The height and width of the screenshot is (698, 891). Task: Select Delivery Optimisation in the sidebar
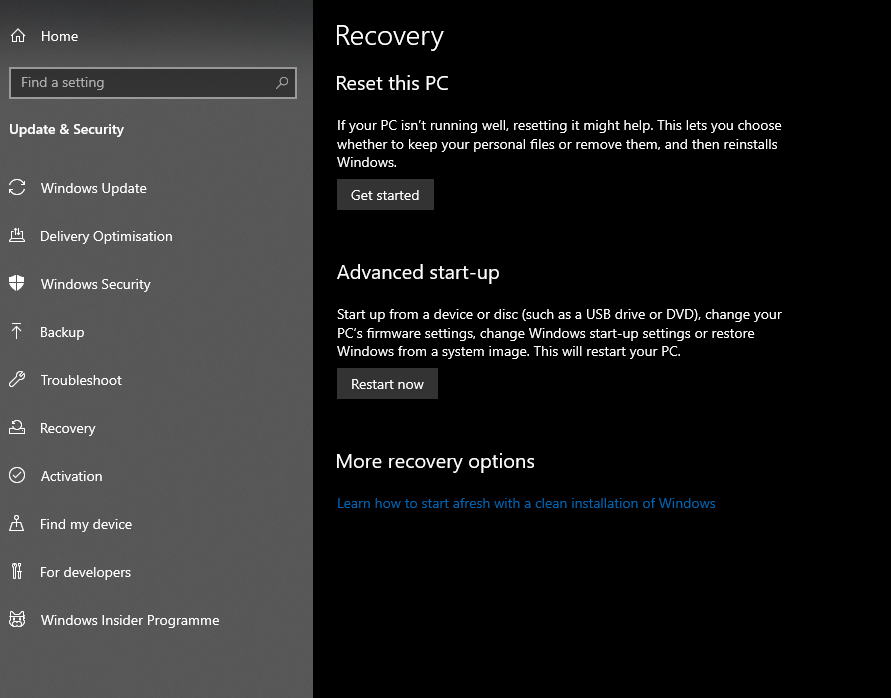[x=106, y=236]
